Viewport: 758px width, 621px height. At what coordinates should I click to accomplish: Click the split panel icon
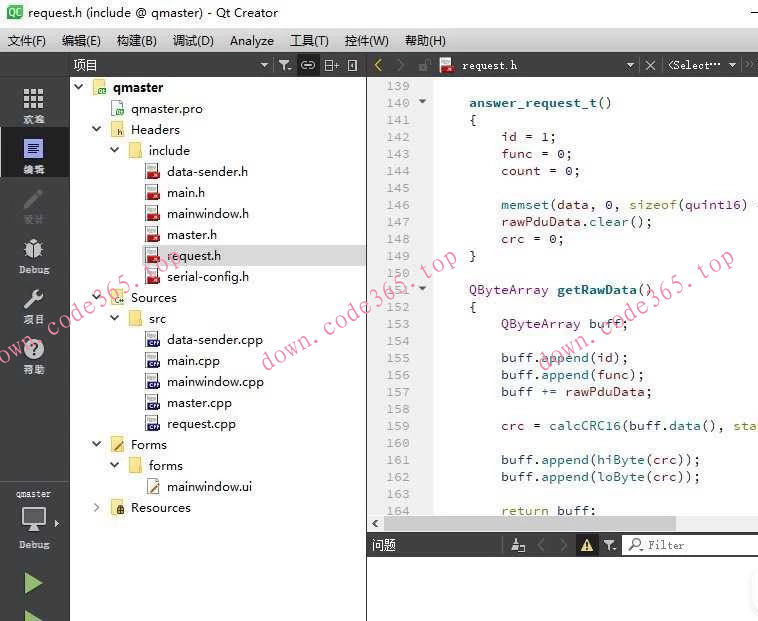click(331, 65)
